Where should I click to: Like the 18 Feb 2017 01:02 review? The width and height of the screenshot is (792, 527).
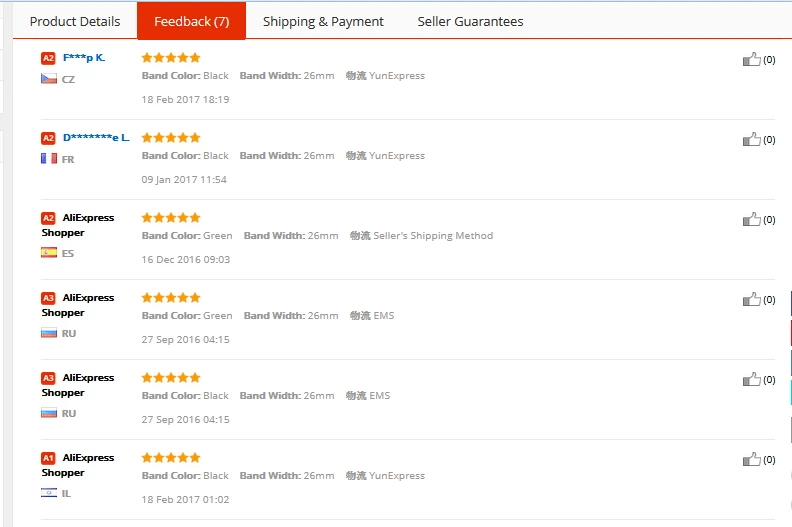[x=751, y=459]
